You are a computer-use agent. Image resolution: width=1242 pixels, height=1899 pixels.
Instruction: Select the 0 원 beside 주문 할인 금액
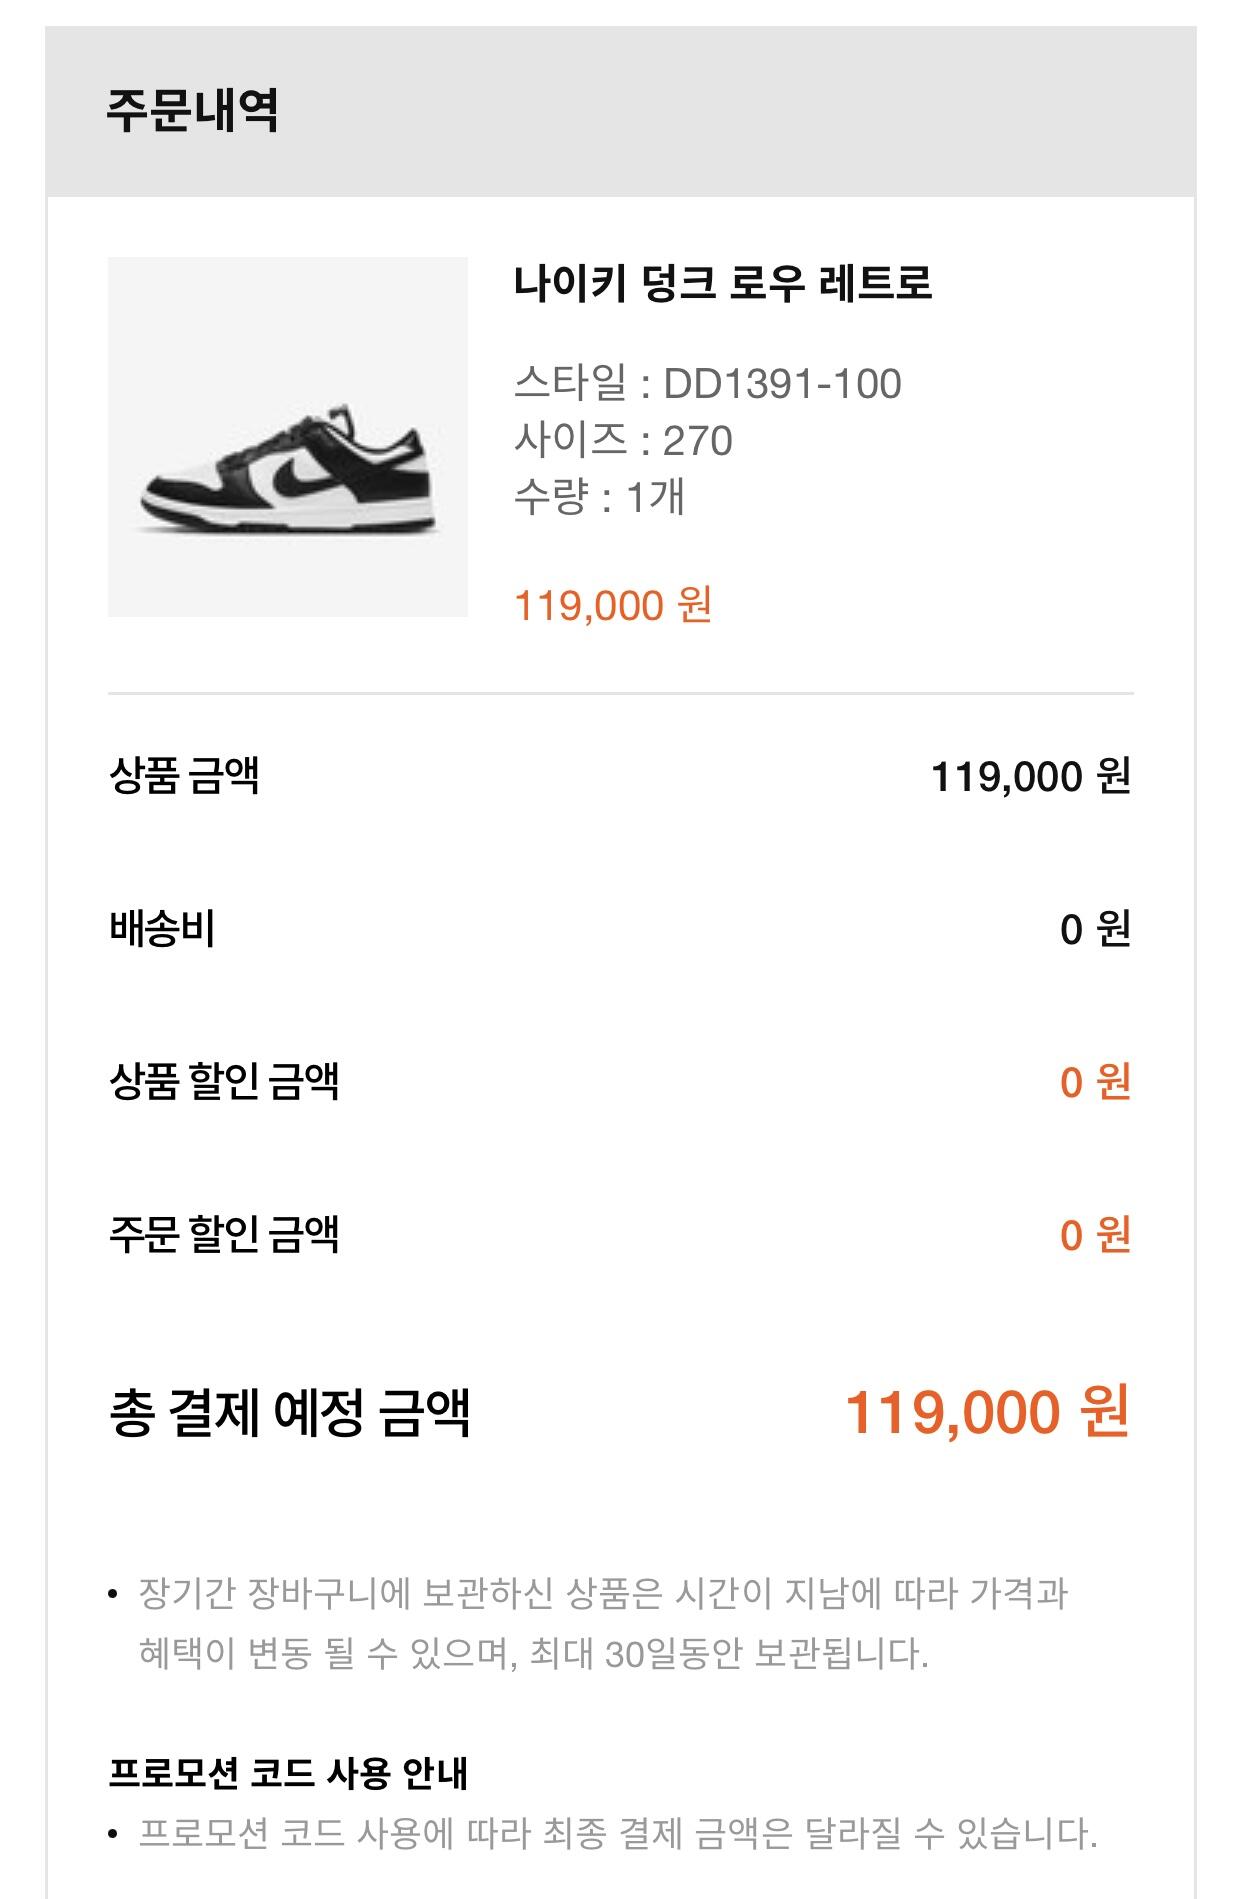coord(1094,1236)
